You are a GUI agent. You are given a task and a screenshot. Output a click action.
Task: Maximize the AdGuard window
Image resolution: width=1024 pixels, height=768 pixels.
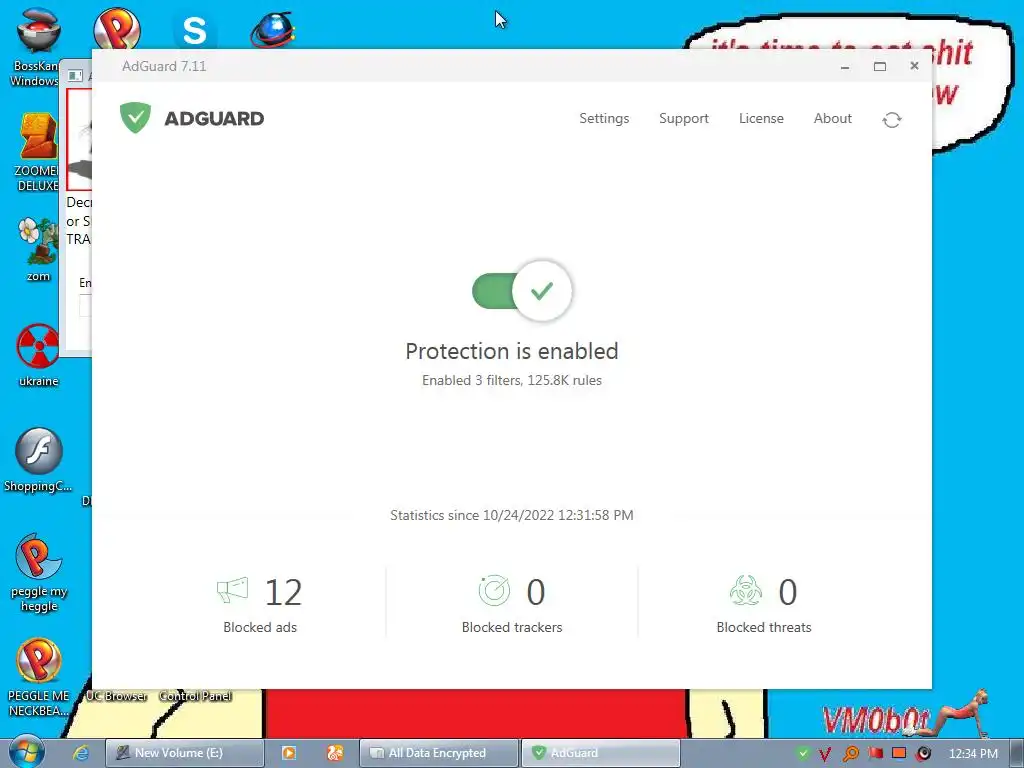(x=880, y=66)
